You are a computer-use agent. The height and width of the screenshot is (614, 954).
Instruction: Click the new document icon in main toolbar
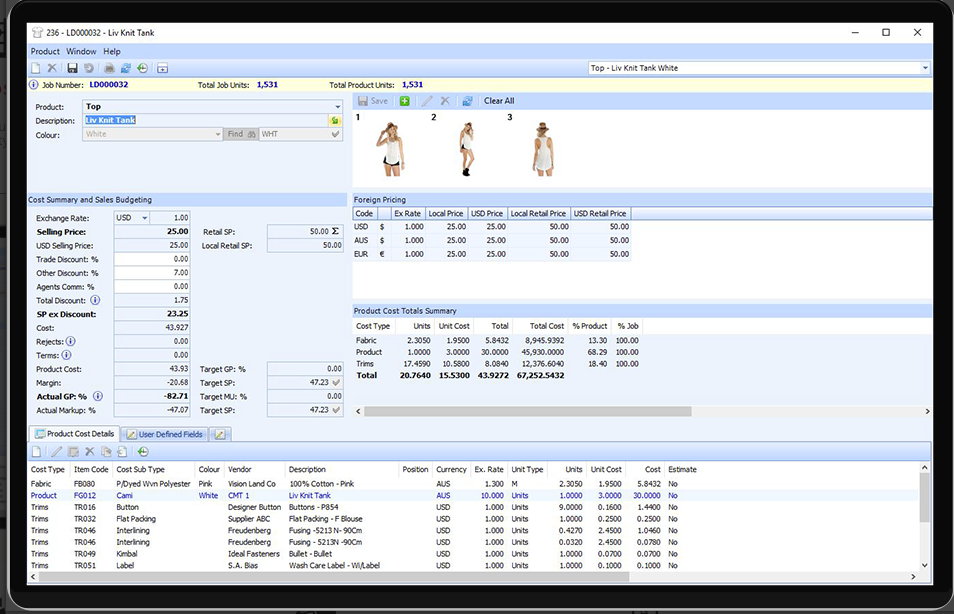click(36, 68)
